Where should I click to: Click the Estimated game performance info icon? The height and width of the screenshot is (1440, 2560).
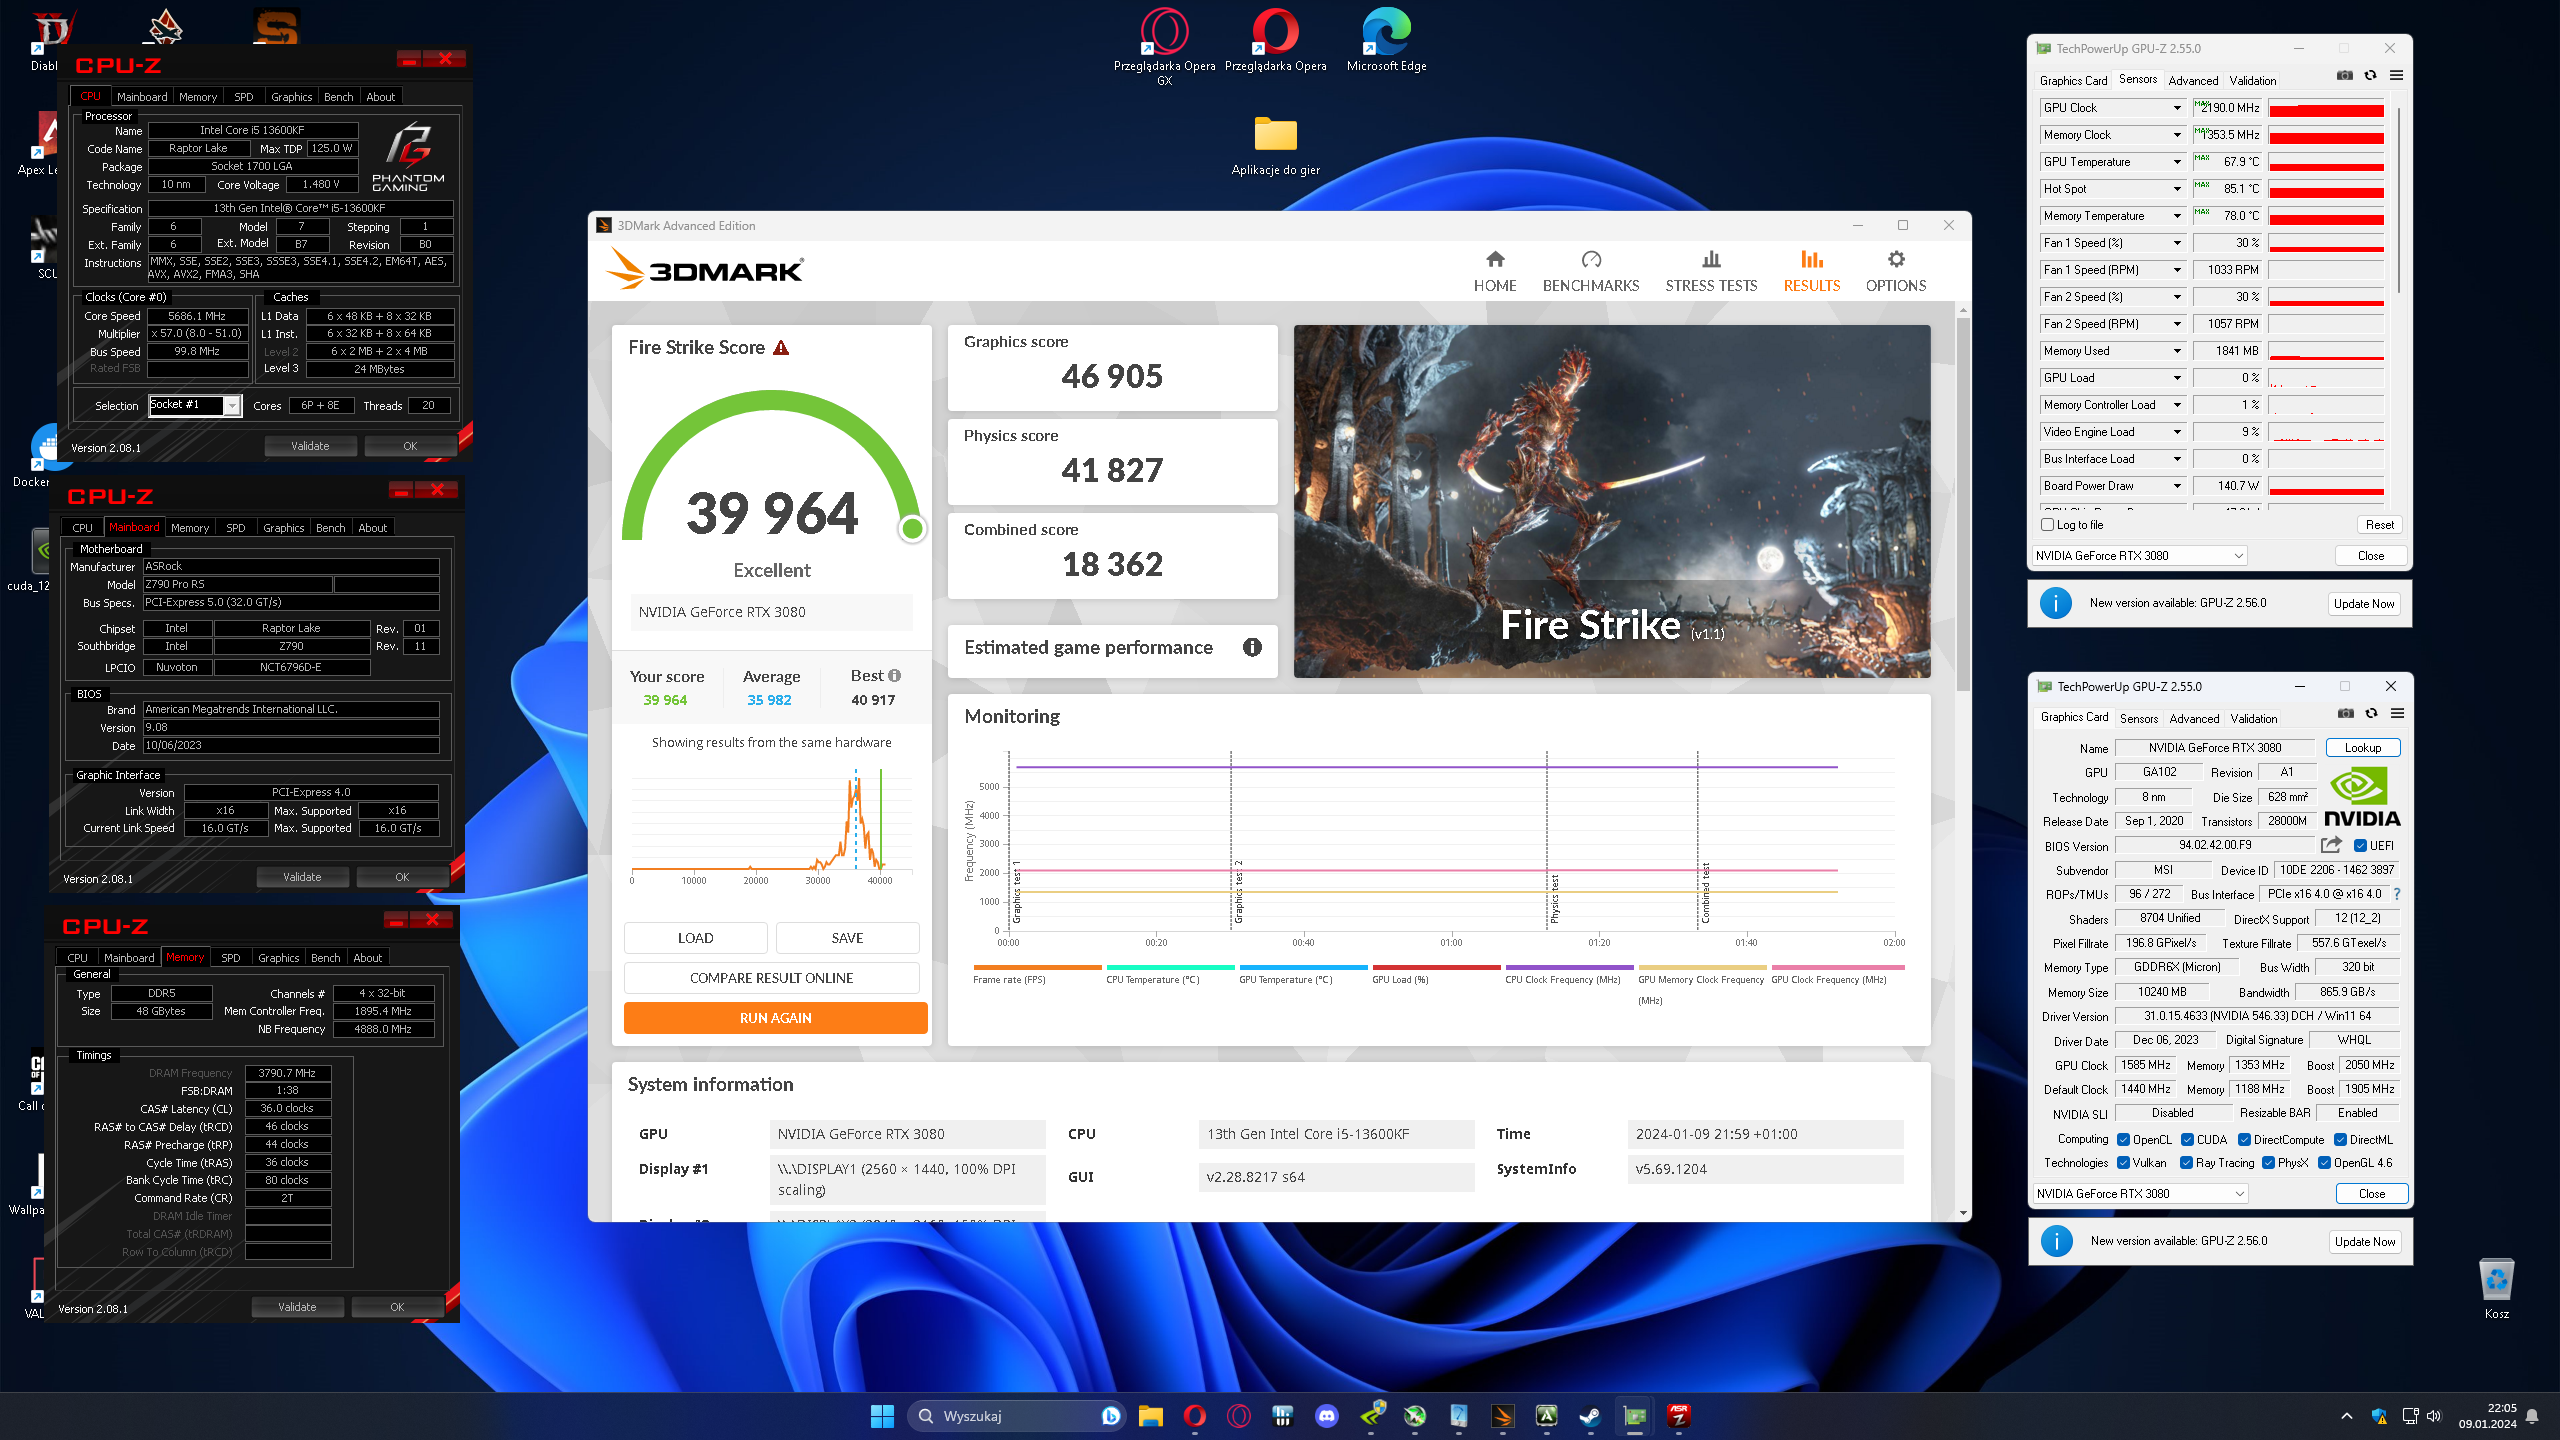1252,647
